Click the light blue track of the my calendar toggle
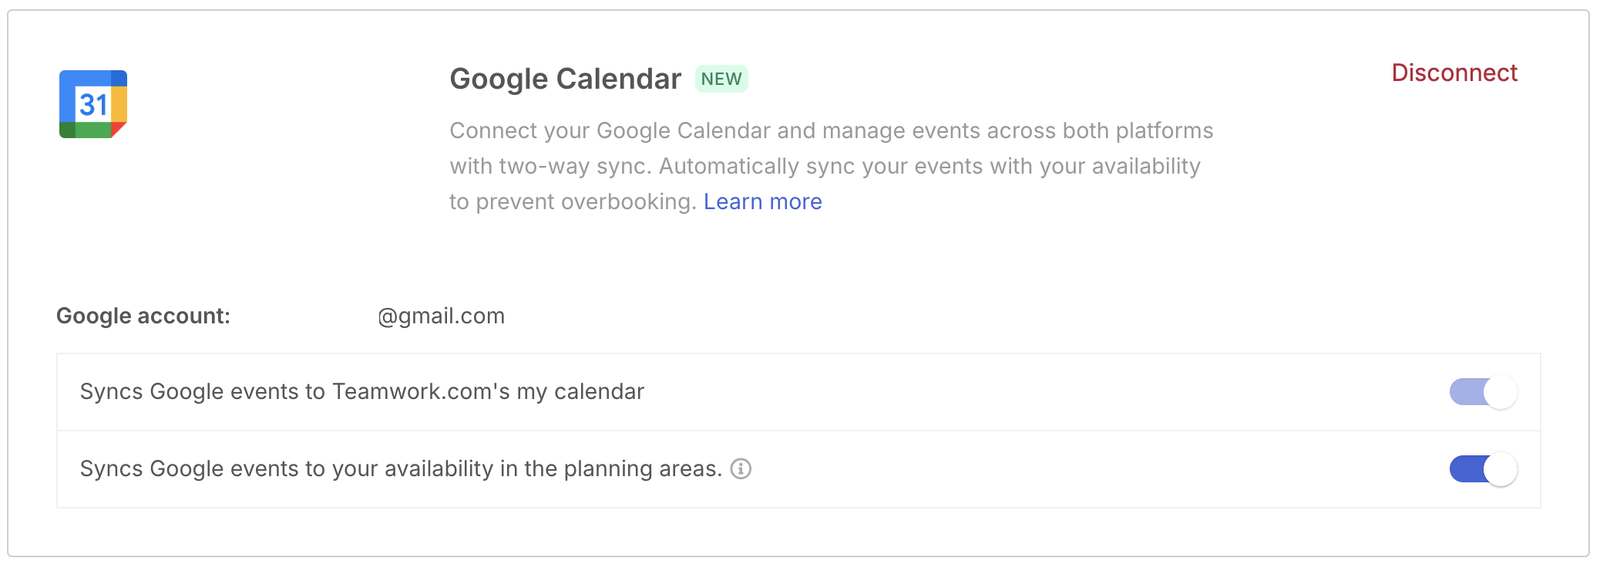1600x568 pixels. click(x=1466, y=392)
